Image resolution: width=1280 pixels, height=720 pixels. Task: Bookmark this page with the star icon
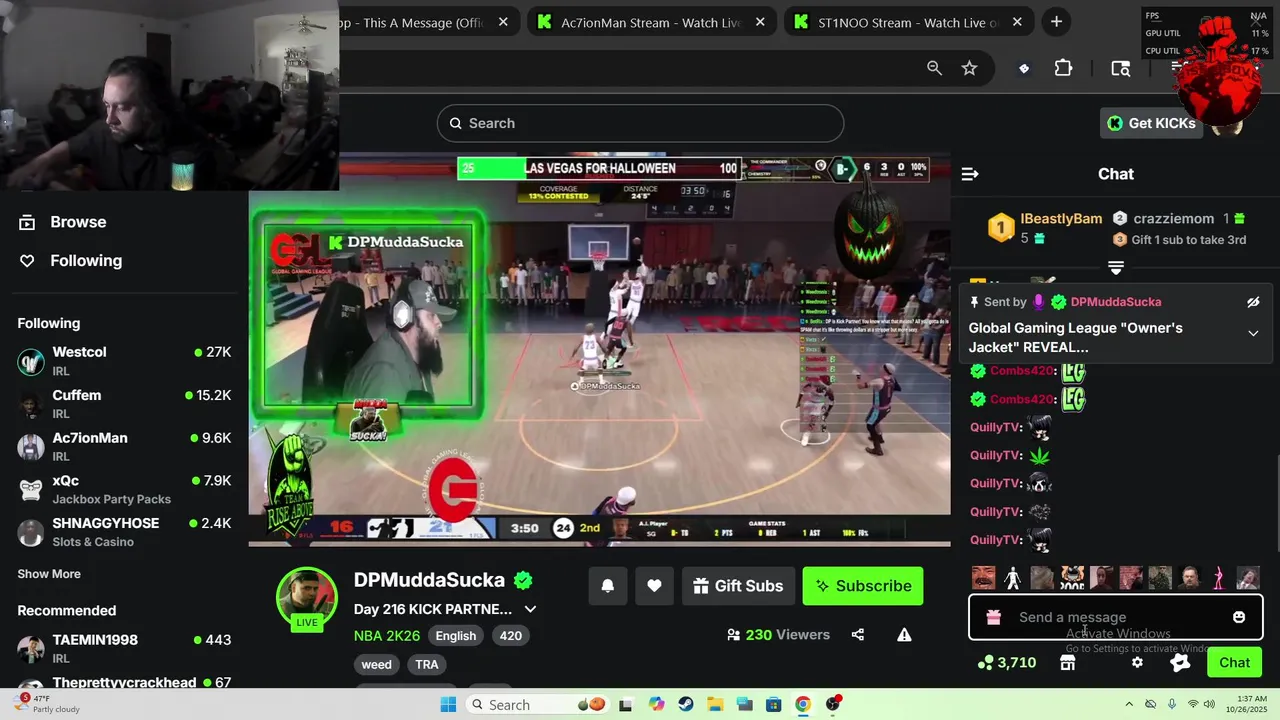(x=969, y=68)
